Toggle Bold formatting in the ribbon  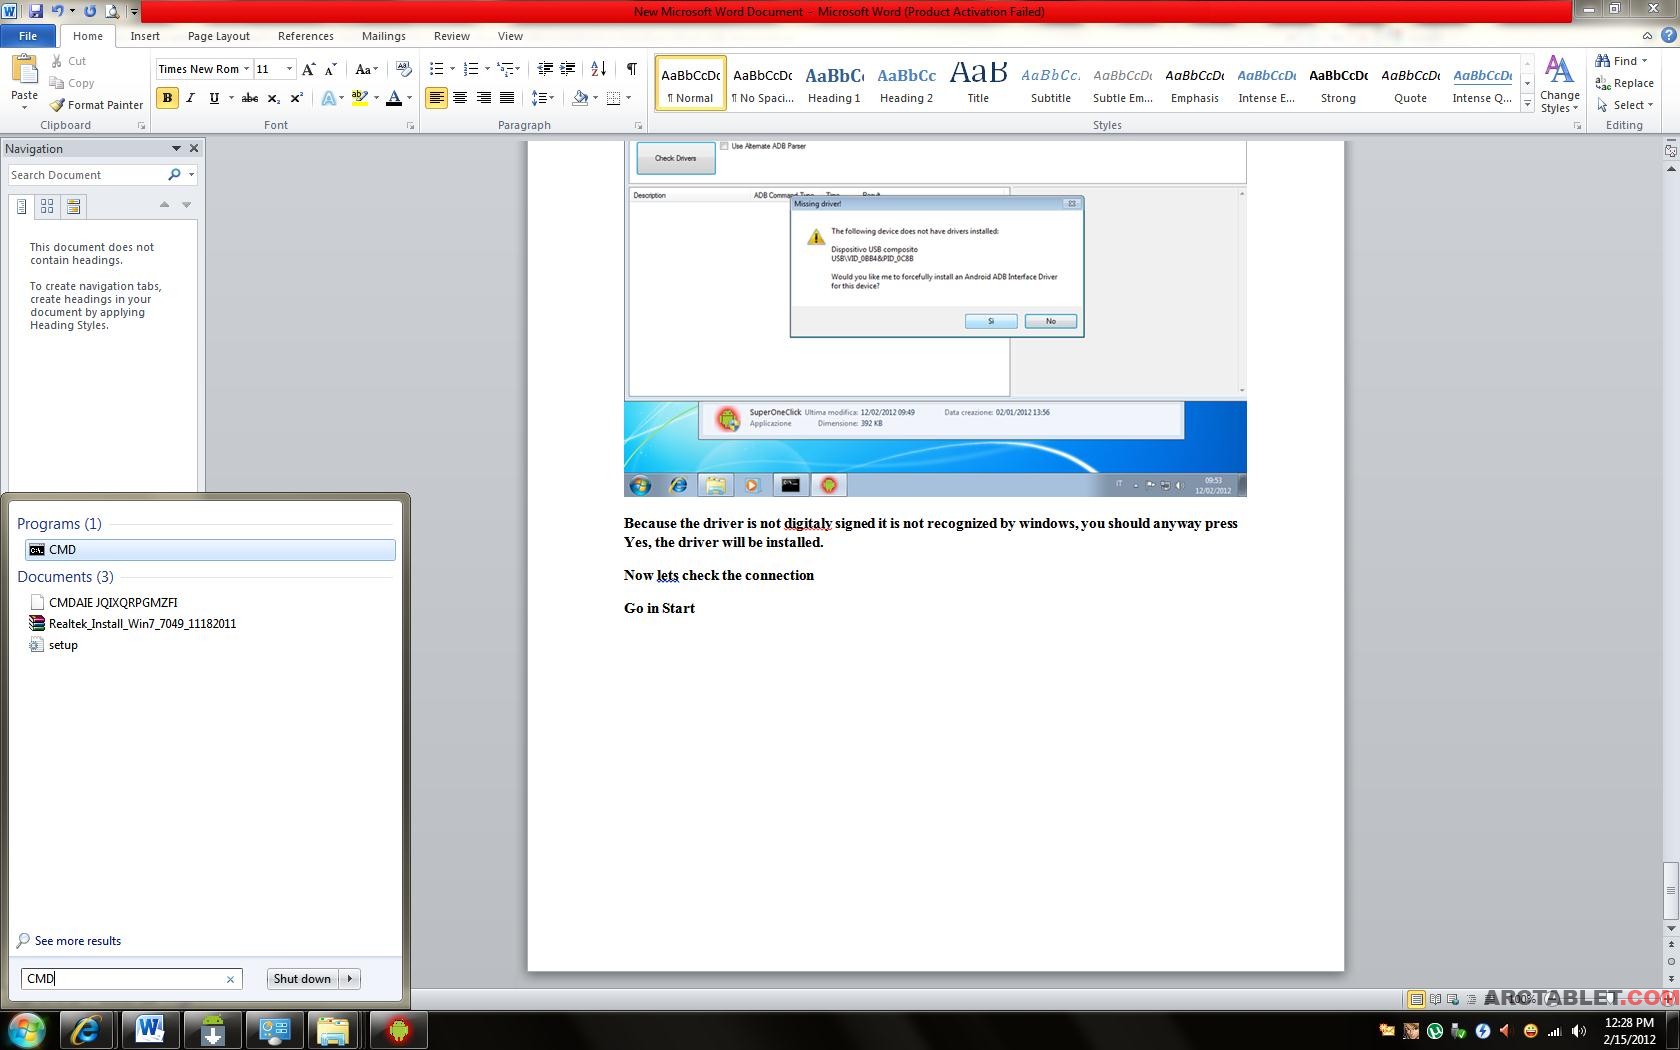[x=167, y=98]
